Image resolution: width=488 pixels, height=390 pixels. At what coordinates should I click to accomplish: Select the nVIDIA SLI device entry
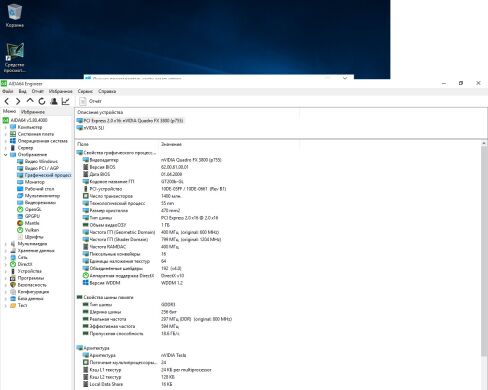(x=90, y=128)
